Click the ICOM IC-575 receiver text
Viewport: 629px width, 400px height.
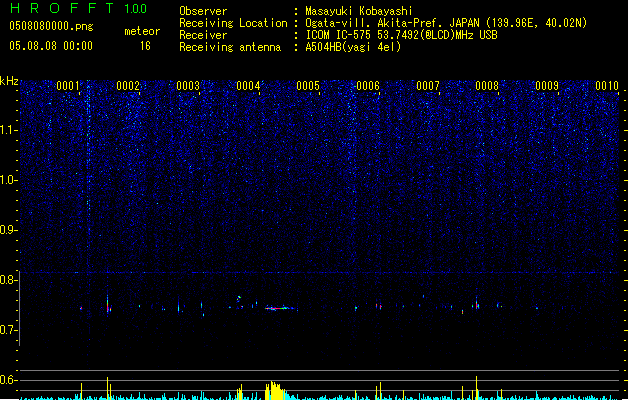tap(401, 35)
